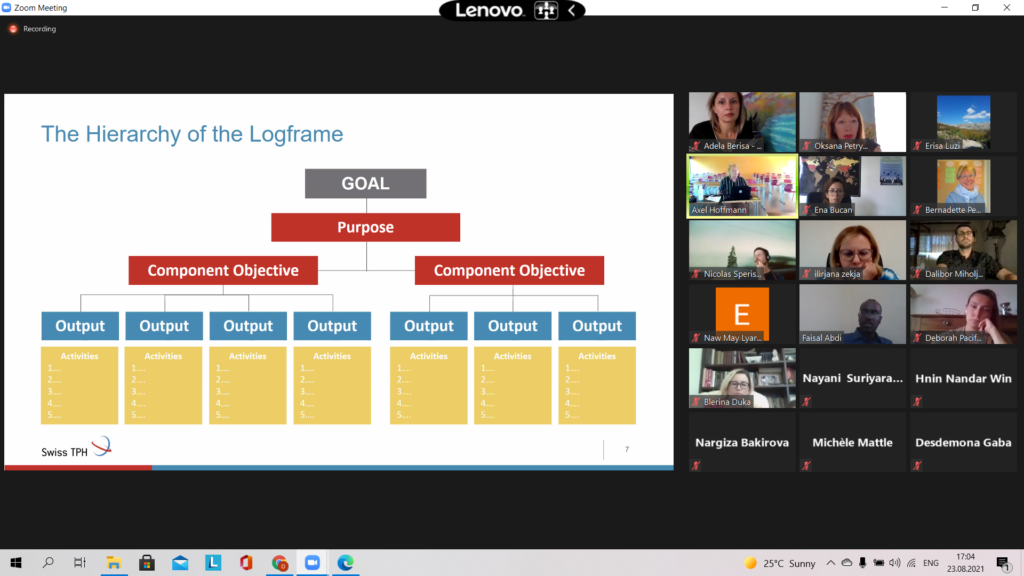
Task: Click the Recording indicator icon
Action: coord(14,29)
